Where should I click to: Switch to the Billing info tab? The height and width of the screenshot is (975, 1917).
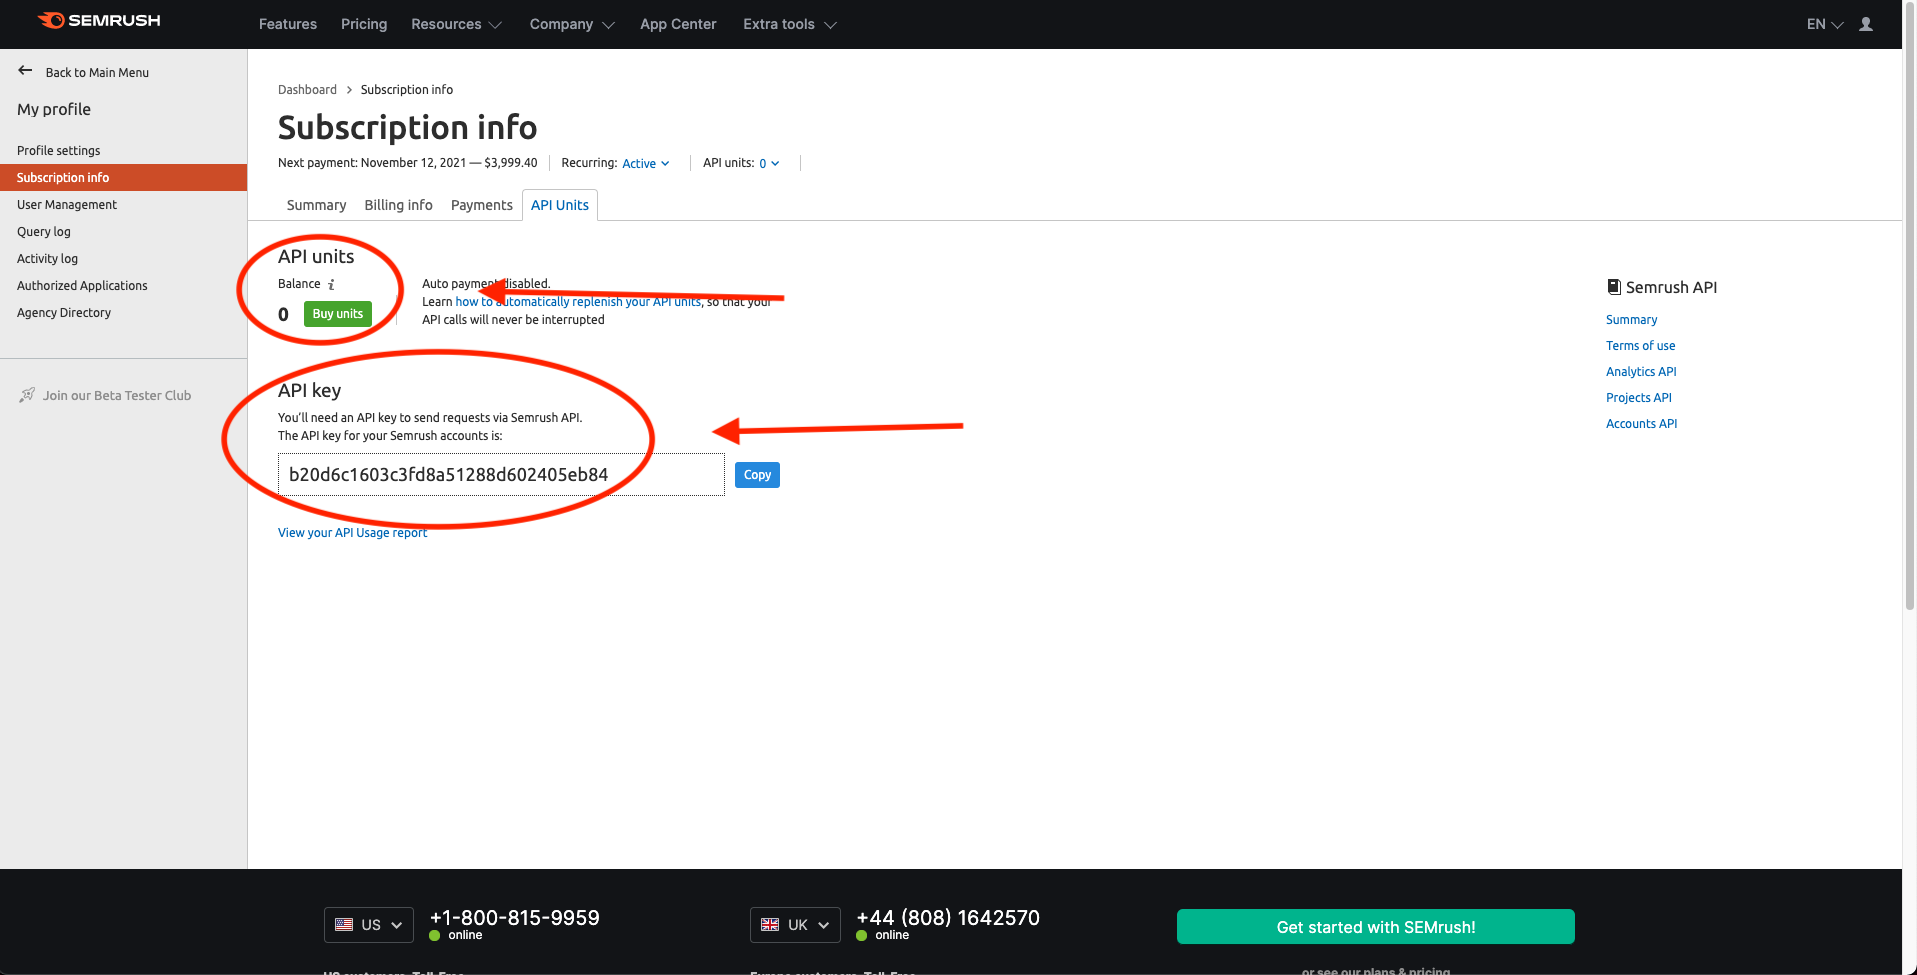tap(397, 205)
